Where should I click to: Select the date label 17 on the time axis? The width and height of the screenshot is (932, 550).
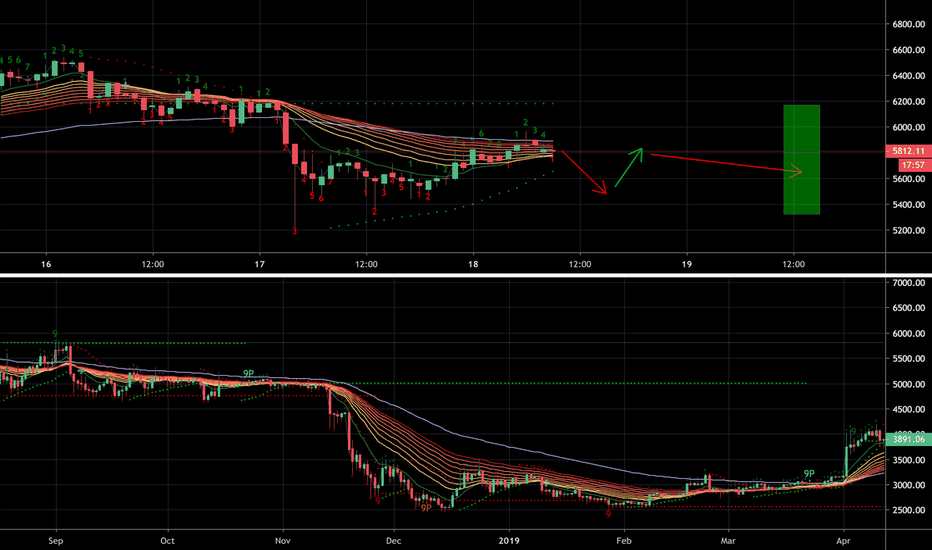(x=259, y=264)
